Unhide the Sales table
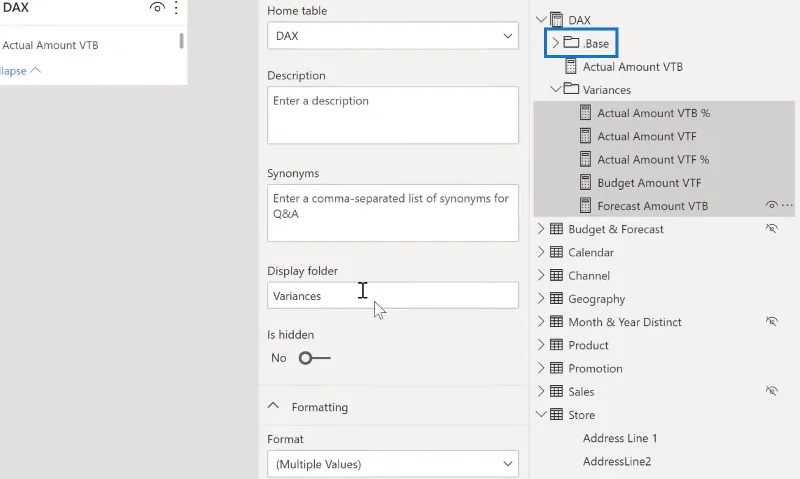Image resolution: width=800 pixels, height=479 pixels. click(771, 391)
